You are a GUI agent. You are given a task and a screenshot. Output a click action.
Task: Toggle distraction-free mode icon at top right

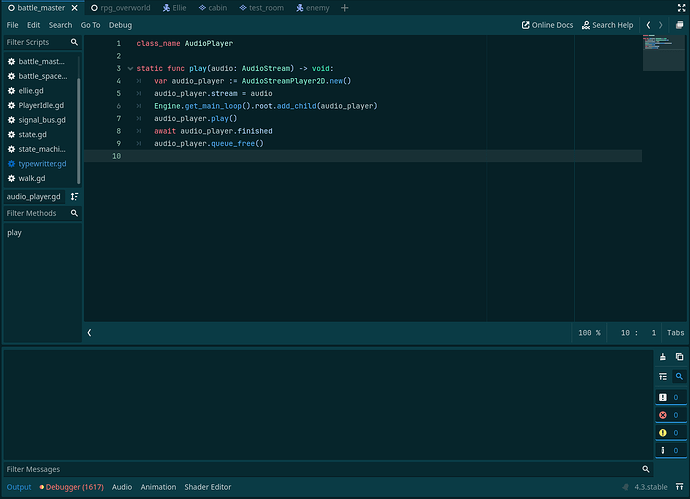[x=681, y=7]
